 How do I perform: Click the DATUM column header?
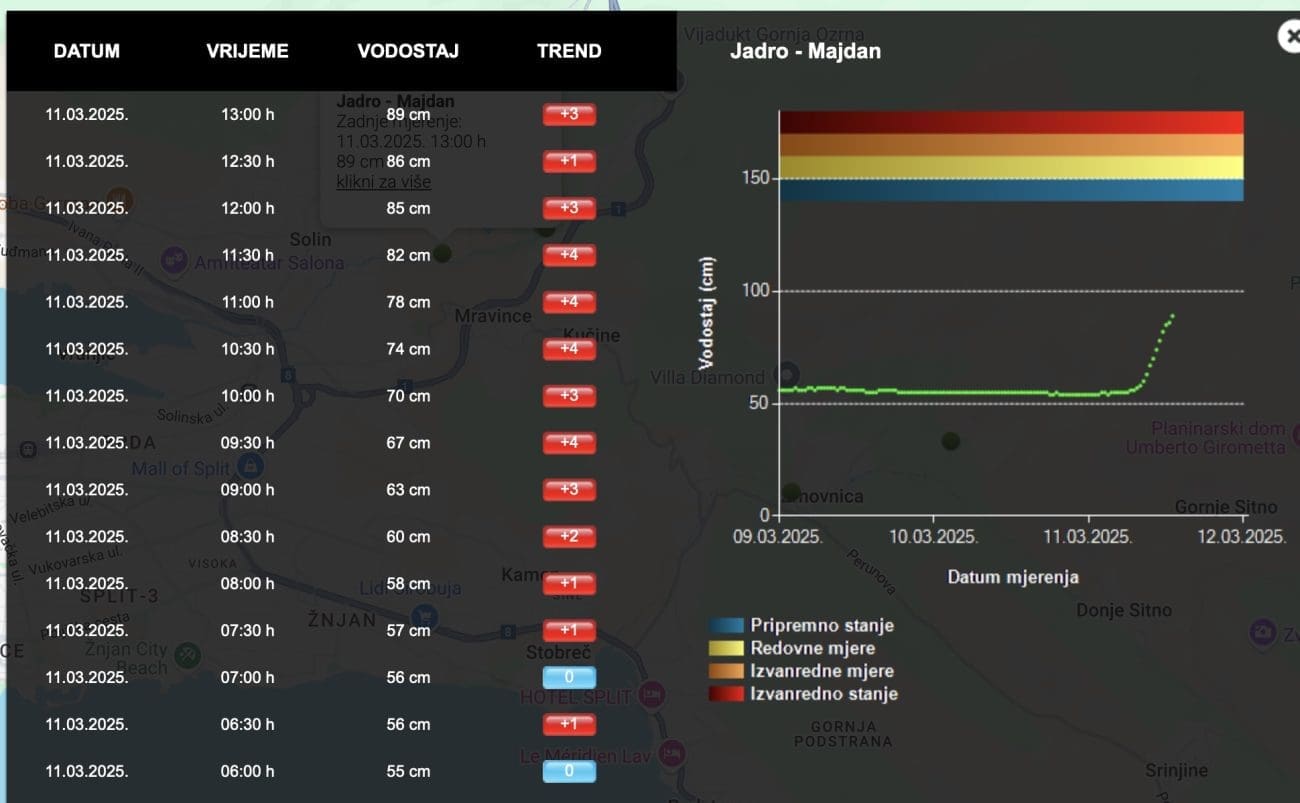(x=87, y=51)
